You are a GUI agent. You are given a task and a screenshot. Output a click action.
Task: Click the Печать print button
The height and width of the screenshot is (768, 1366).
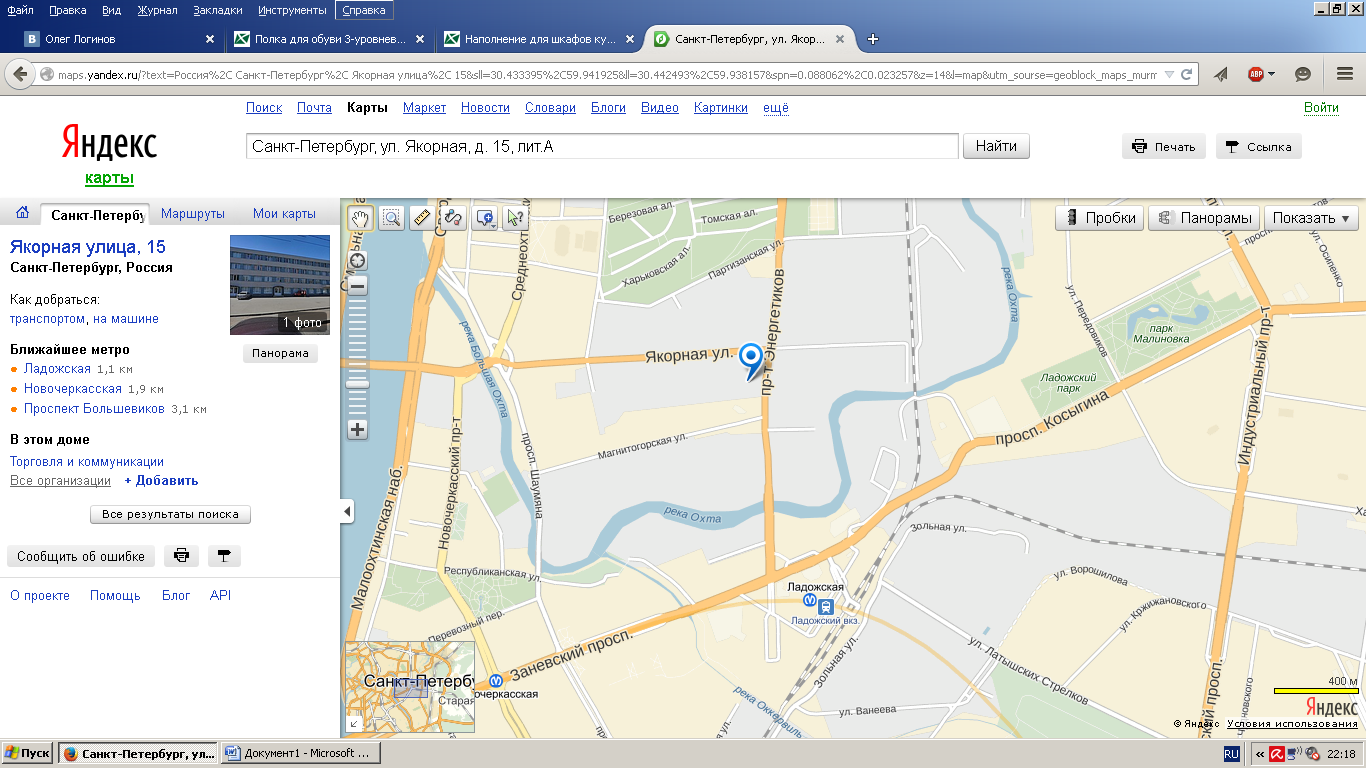[1164, 147]
